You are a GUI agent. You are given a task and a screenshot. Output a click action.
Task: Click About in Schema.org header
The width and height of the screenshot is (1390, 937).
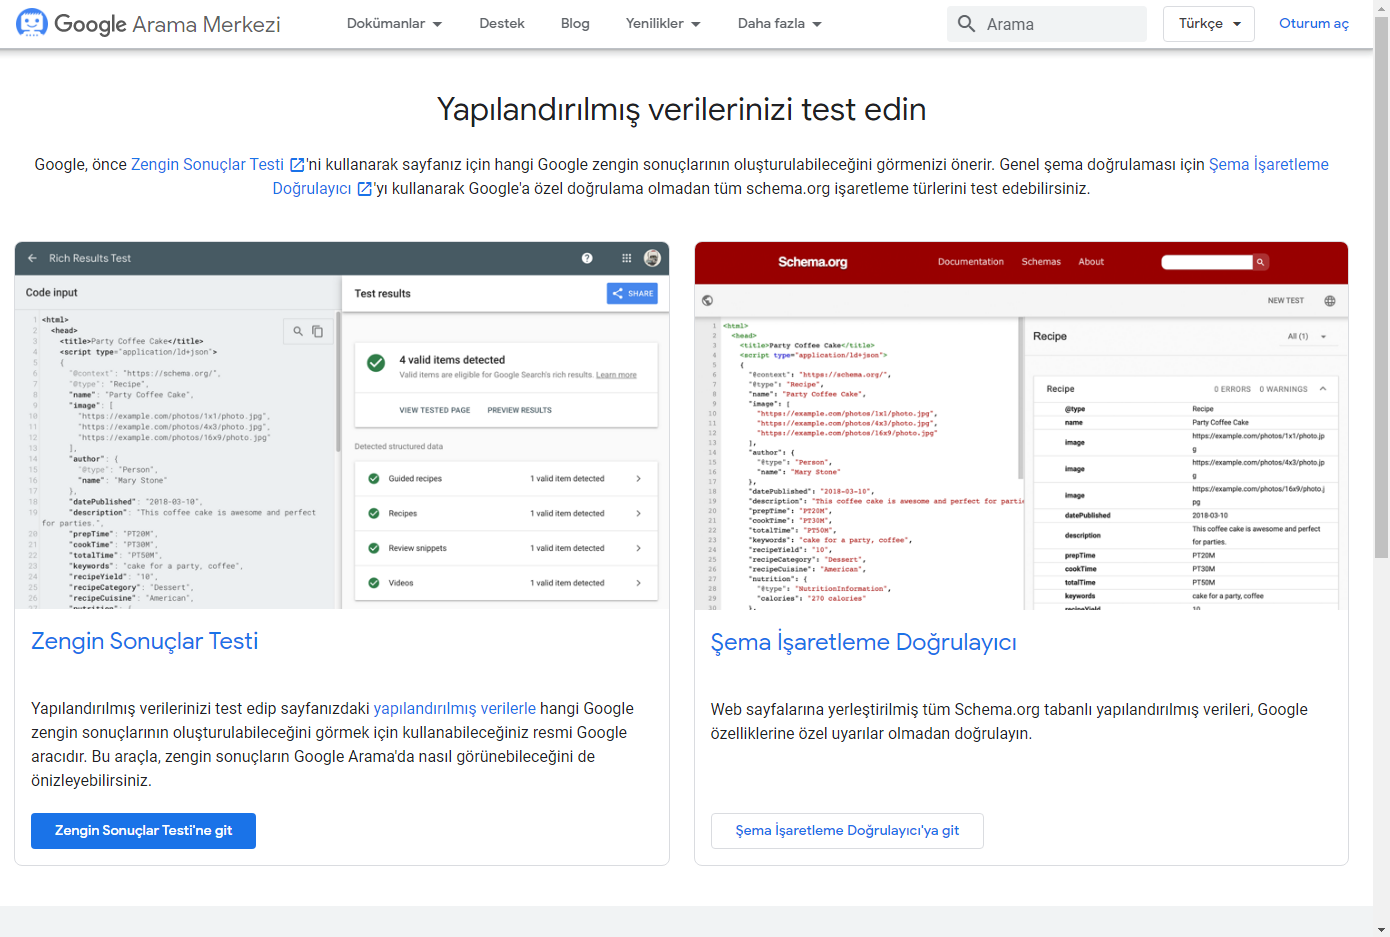point(1091,262)
